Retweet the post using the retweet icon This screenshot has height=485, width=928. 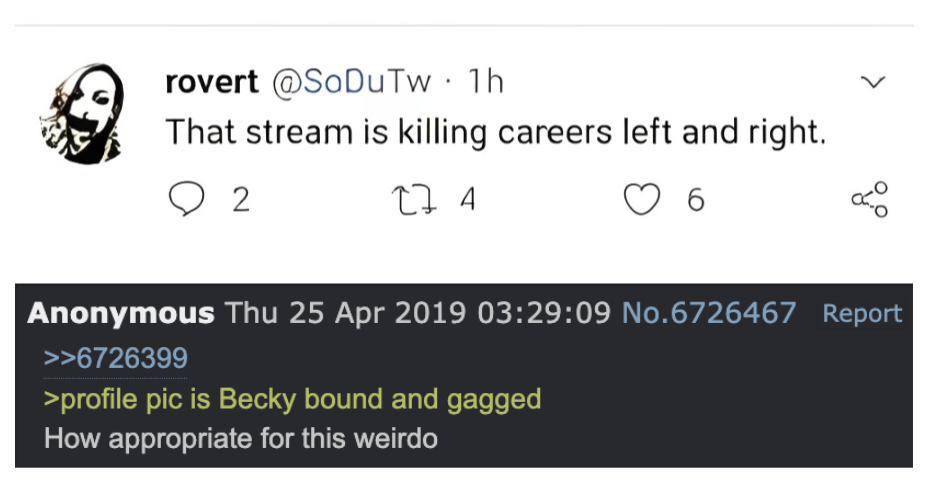pos(414,200)
